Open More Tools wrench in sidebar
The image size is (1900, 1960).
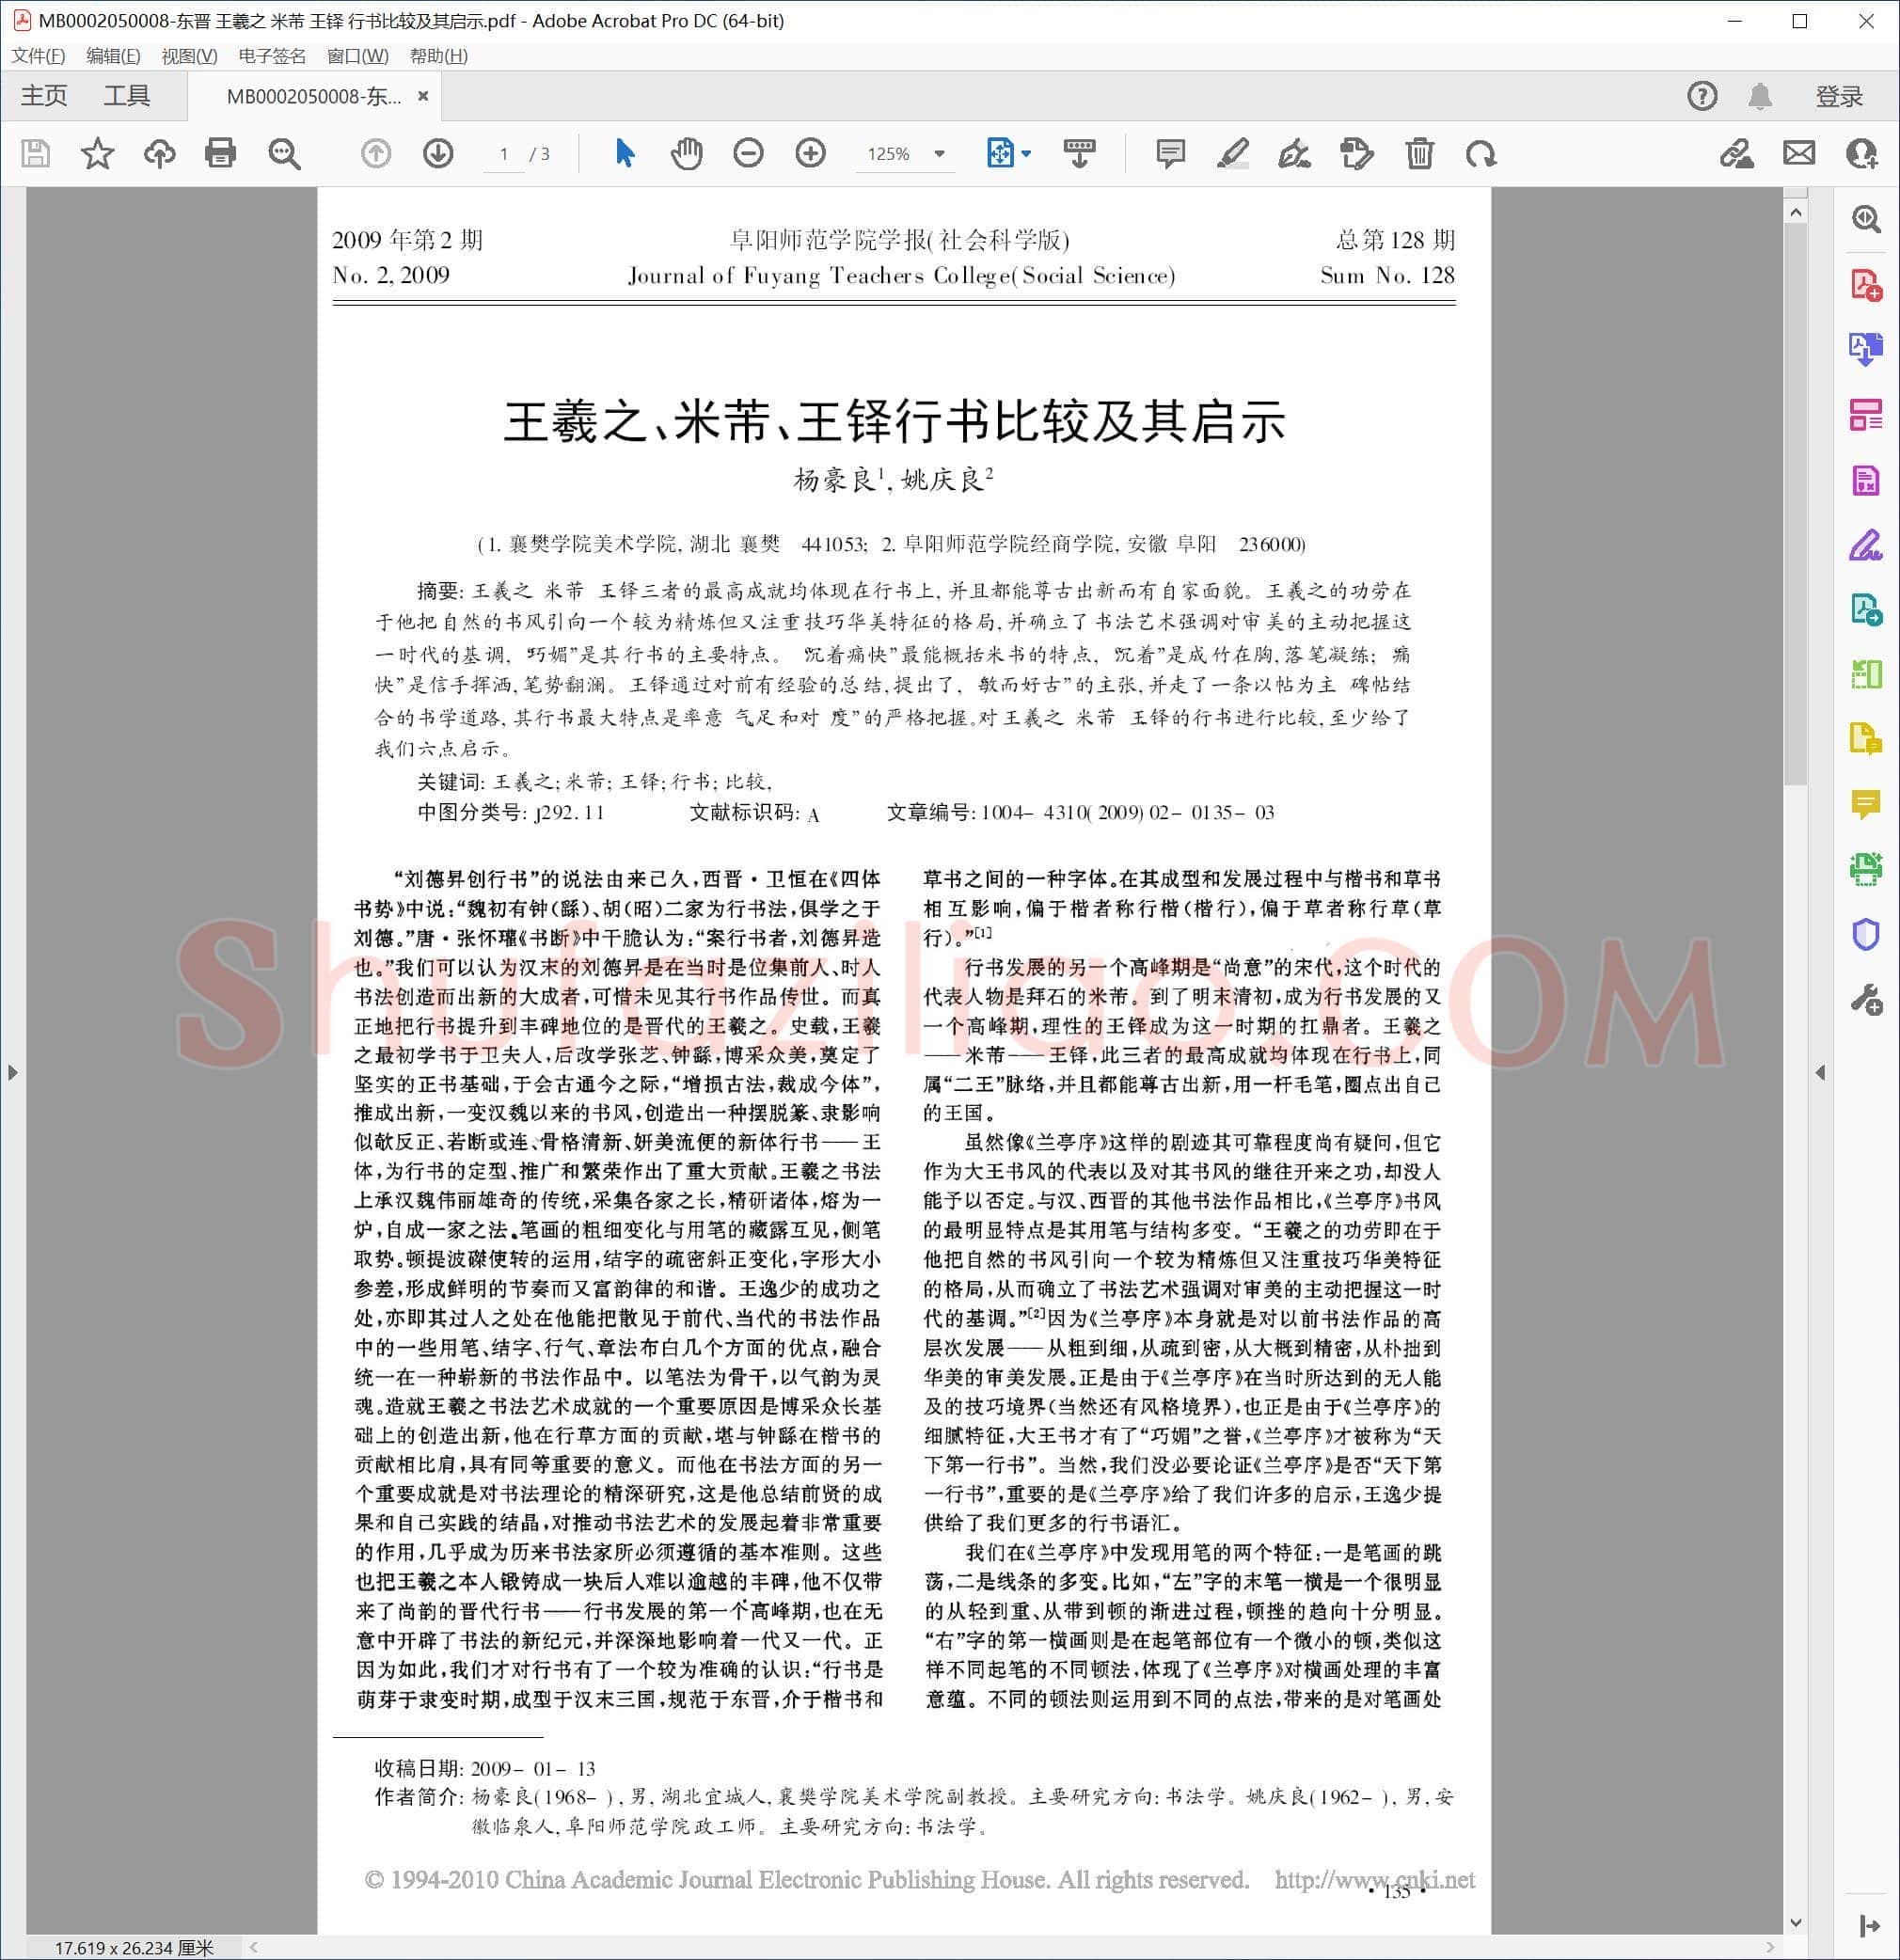click(x=1866, y=999)
